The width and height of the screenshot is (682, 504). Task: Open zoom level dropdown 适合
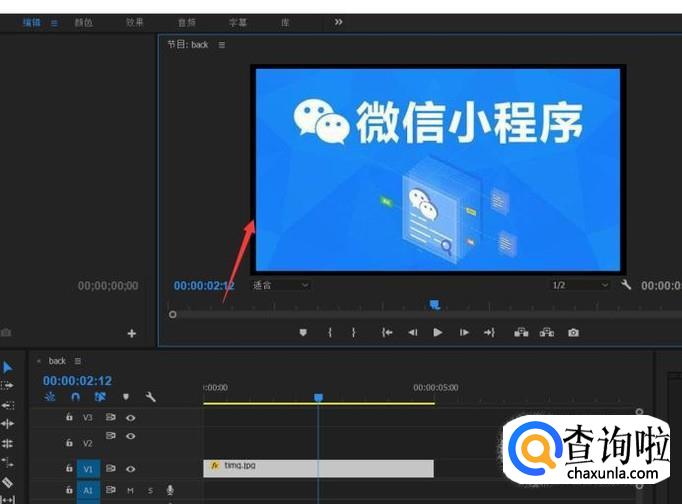pos(281,285)
